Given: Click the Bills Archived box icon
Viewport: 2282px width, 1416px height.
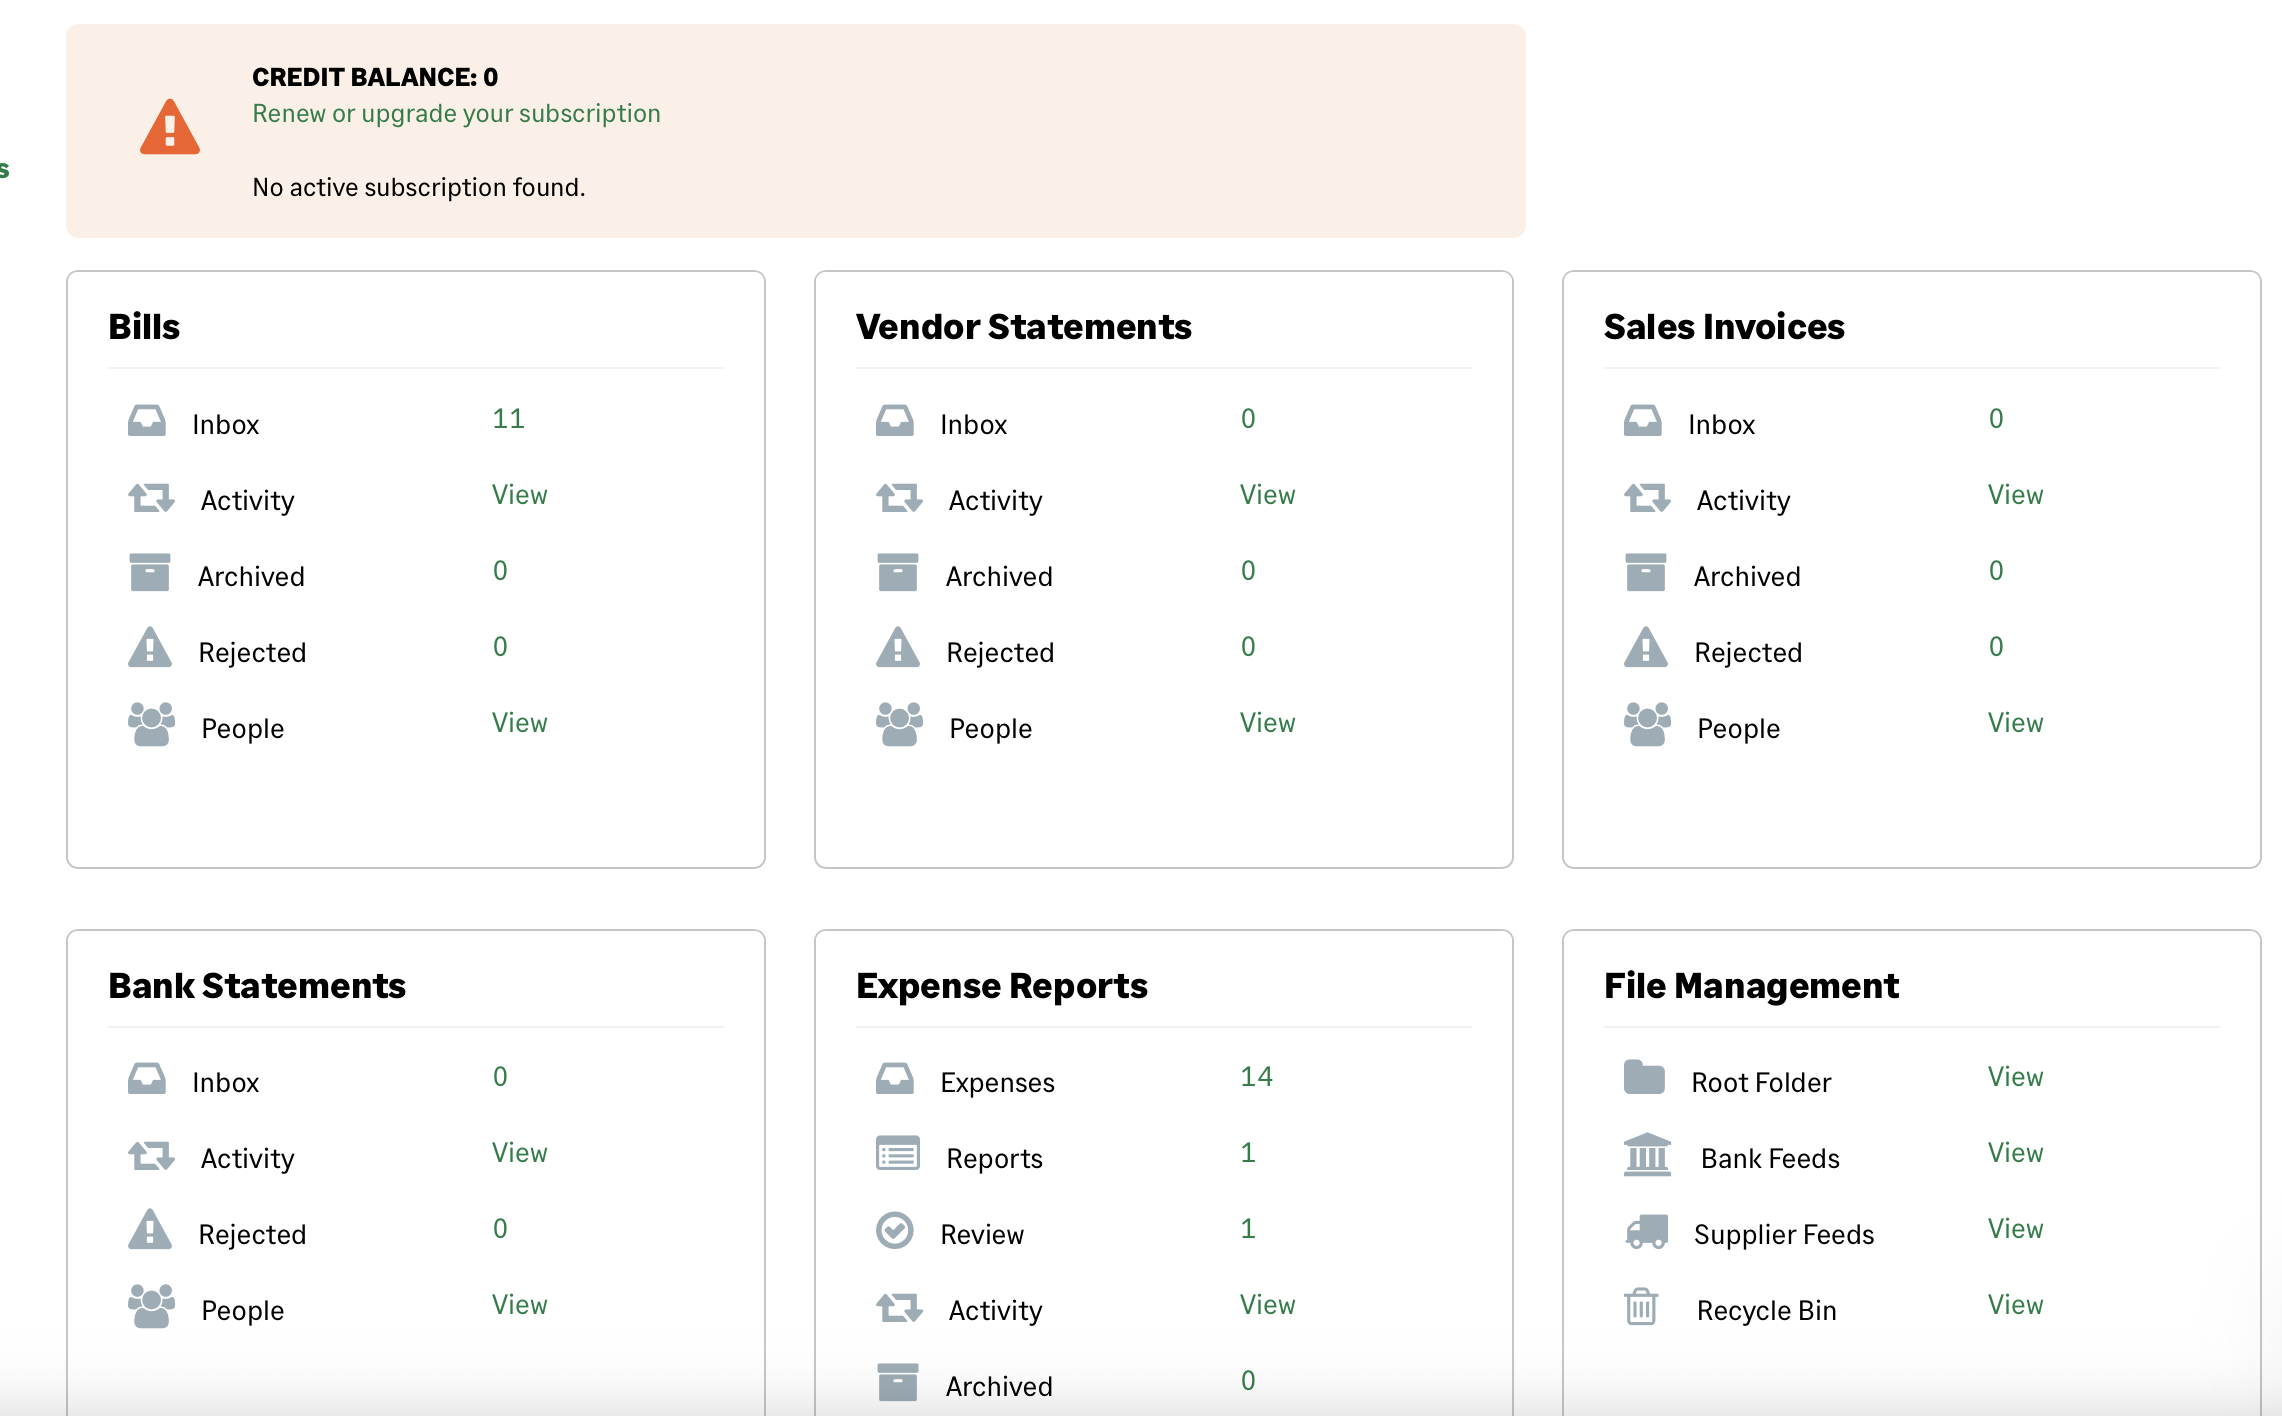Looking at the screenshot, I should click(x=150, y=573).
